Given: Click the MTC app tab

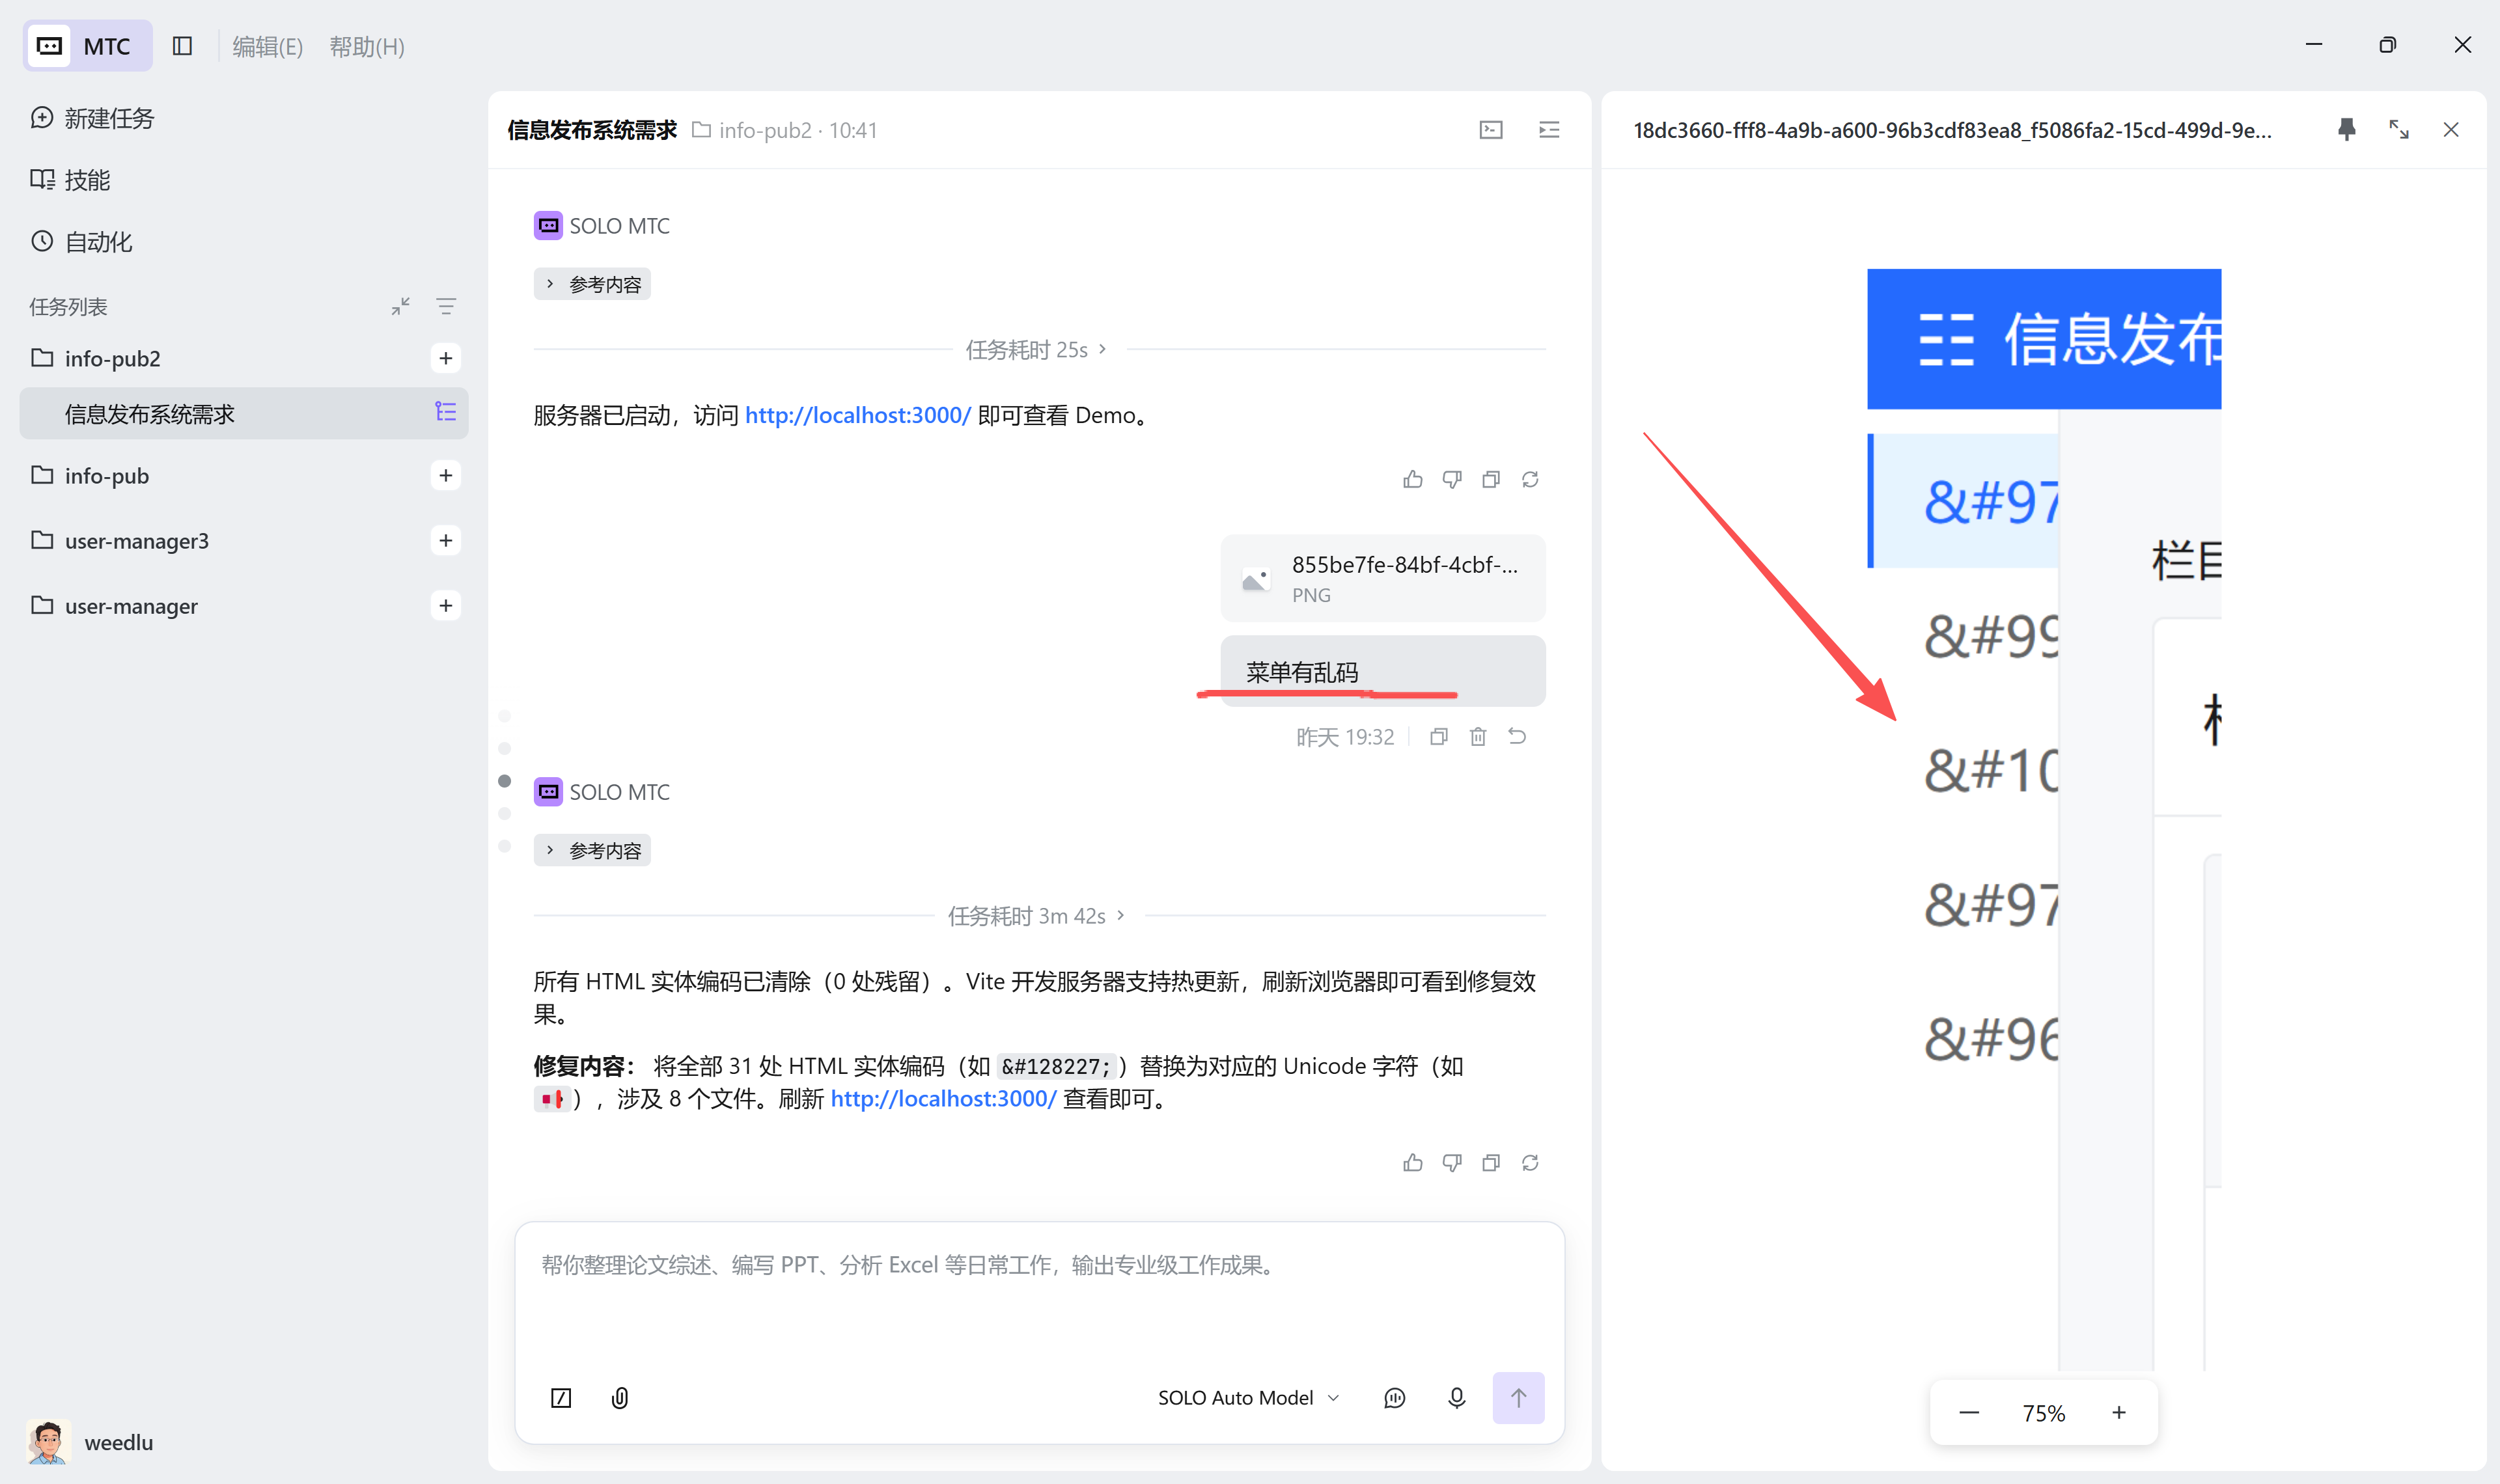Looking at the screenshot, I should pyautogui.click(x=88, y=46).
